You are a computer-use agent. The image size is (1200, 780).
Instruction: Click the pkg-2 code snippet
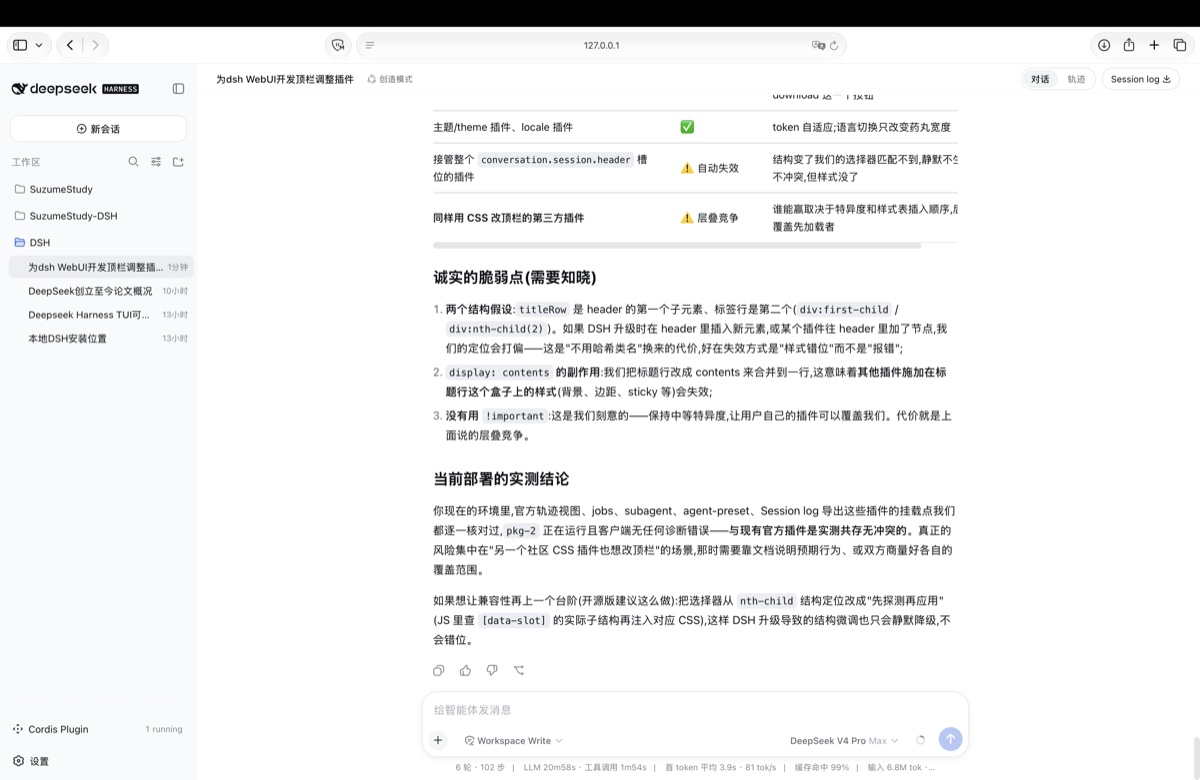tap(521, 531)
